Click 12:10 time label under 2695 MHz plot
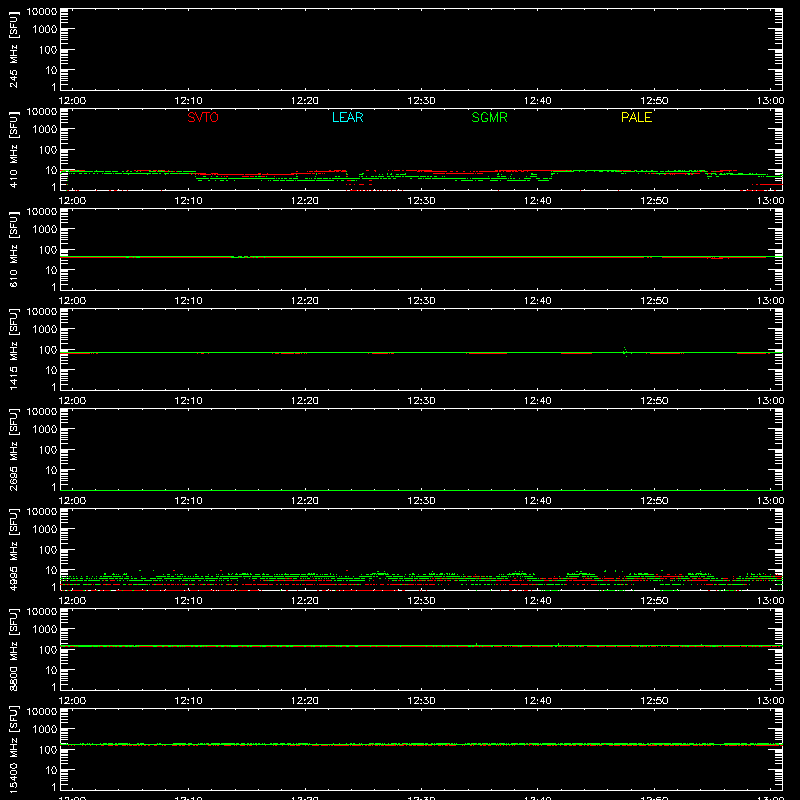This screenshot has width=800, height=800. pos(189,501)
